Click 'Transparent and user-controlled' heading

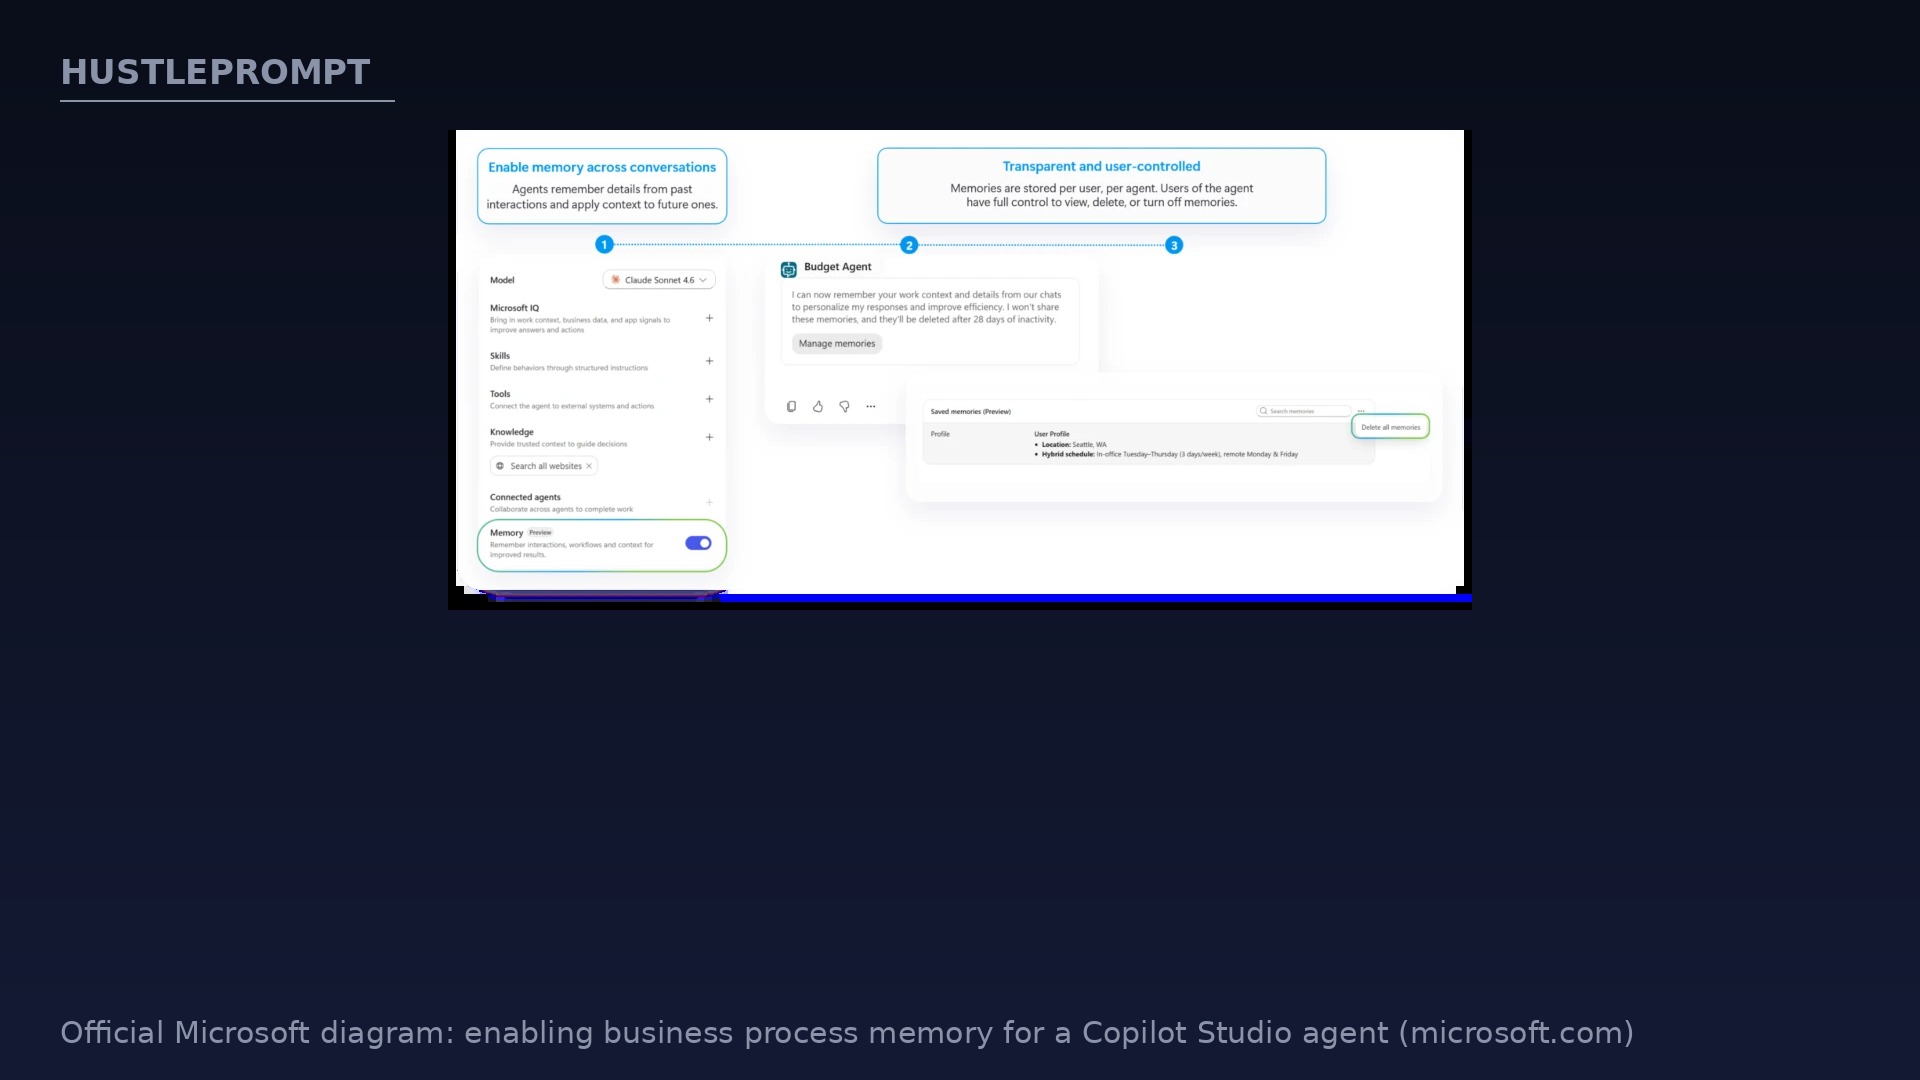[x=1101, y=166]
